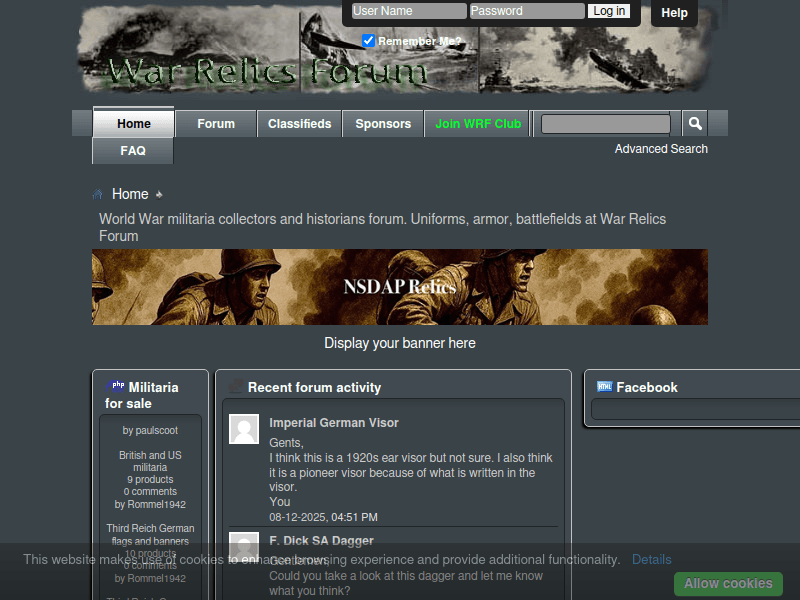The image size is (800, 600).
Task: Open the Advanced Search link
Action: [x=661, y=149]
